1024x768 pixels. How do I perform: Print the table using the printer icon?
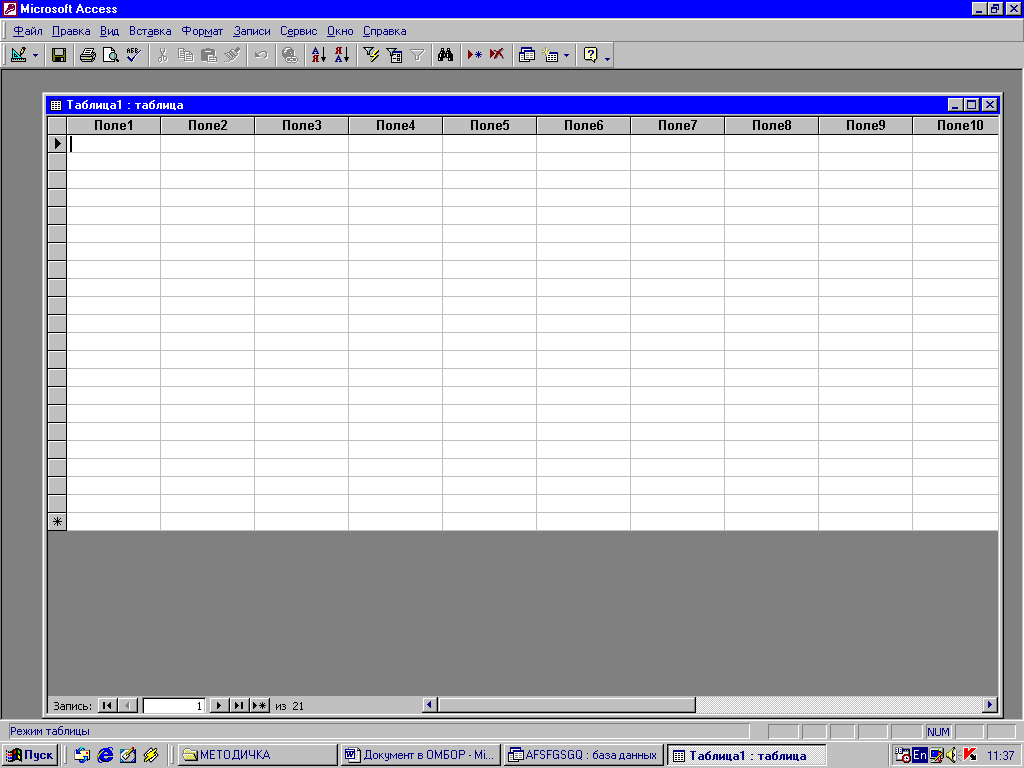click(88, 55)
